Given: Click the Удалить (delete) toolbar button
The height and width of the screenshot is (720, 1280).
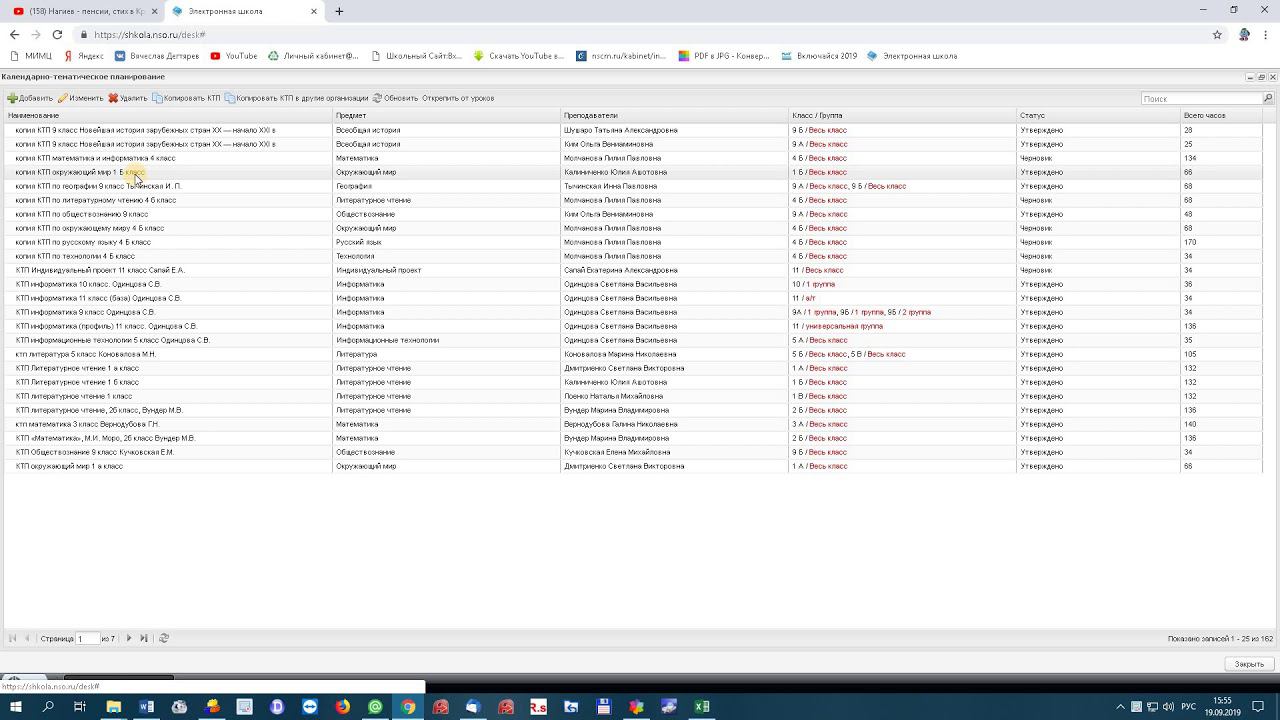Looking at the screenshot, I should (128, 98).
